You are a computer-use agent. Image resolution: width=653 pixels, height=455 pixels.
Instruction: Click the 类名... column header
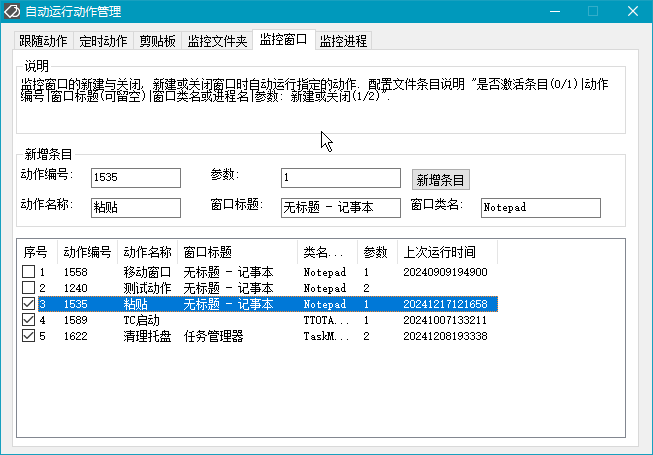(x=327, y=252)
